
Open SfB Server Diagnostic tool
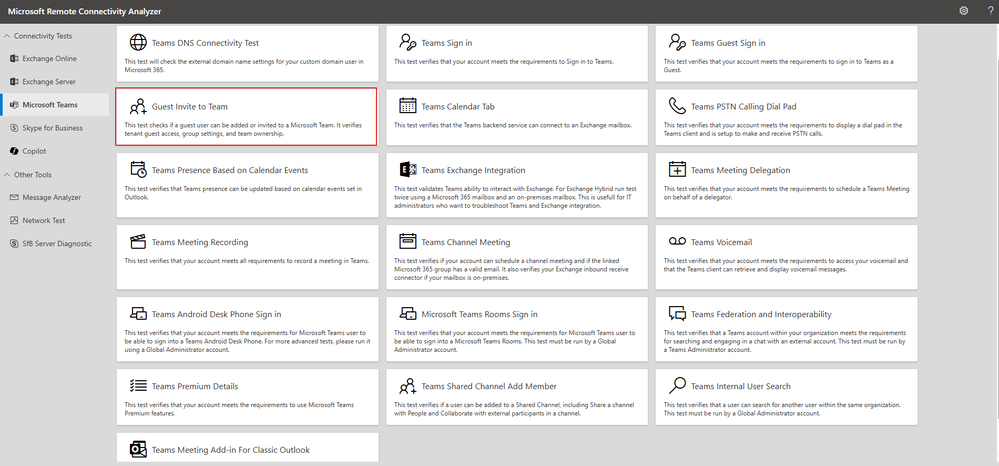pyautogui.click(x=57, y=244)
